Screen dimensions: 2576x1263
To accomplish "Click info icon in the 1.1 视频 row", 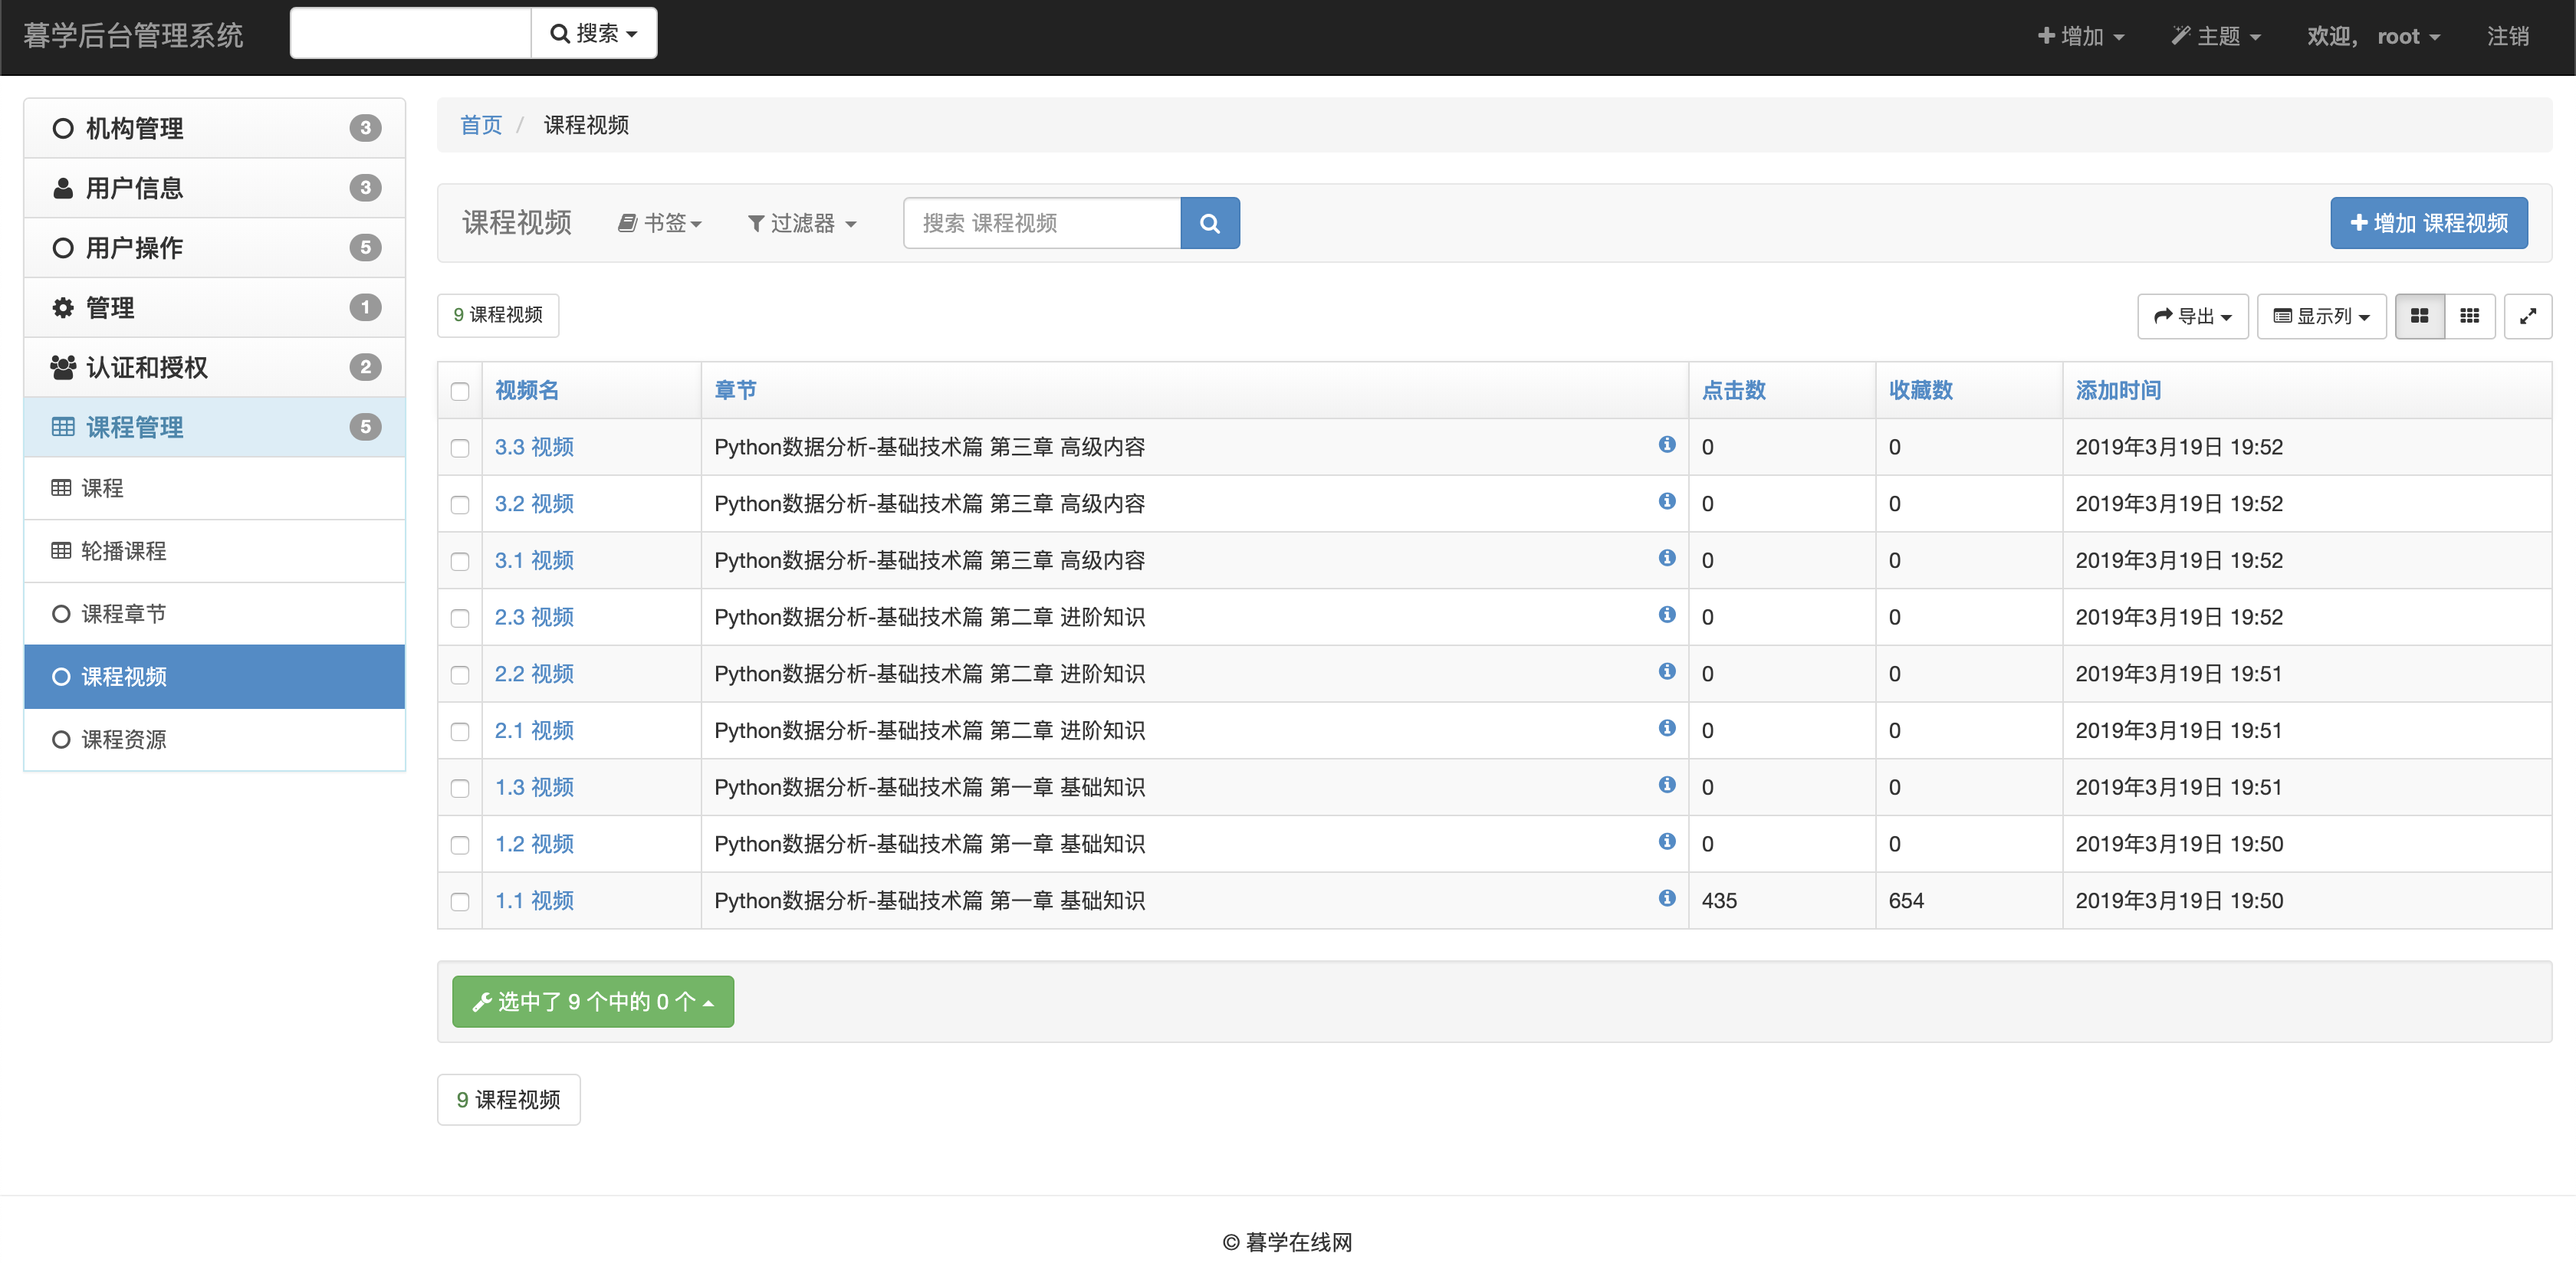I will 1666,898.
